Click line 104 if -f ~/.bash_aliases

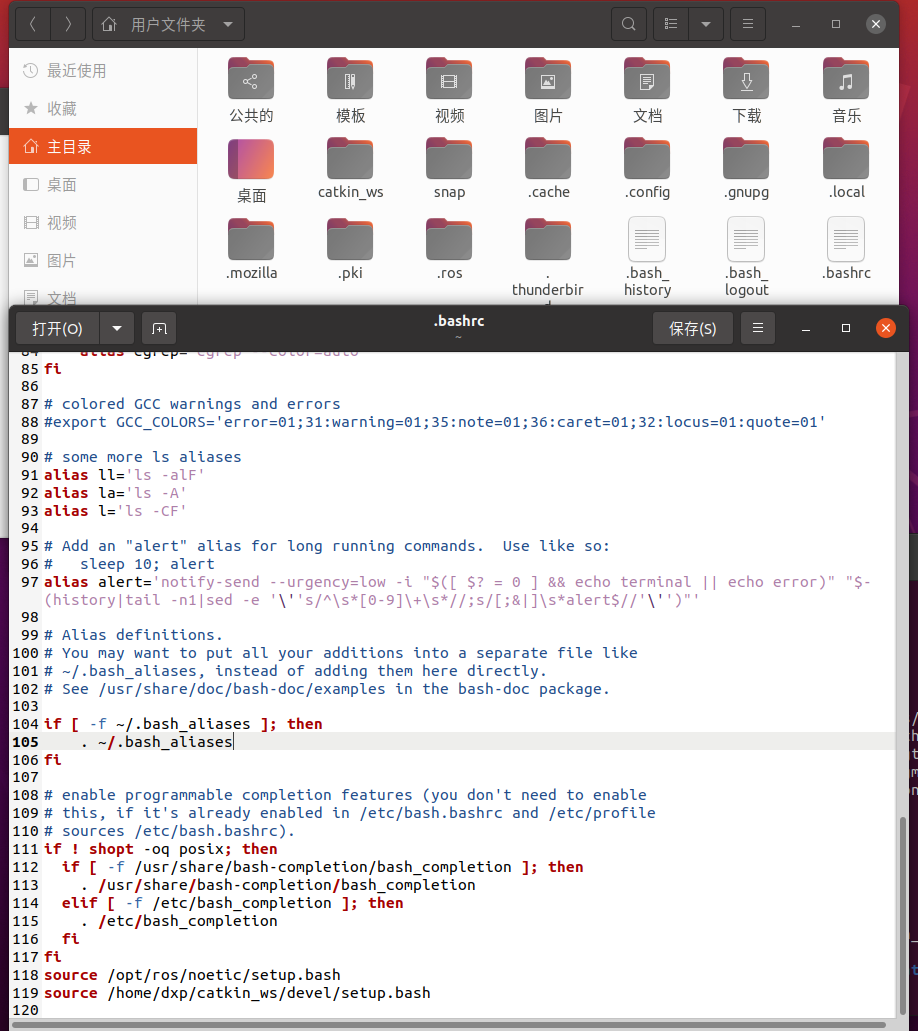click(183, 723)
